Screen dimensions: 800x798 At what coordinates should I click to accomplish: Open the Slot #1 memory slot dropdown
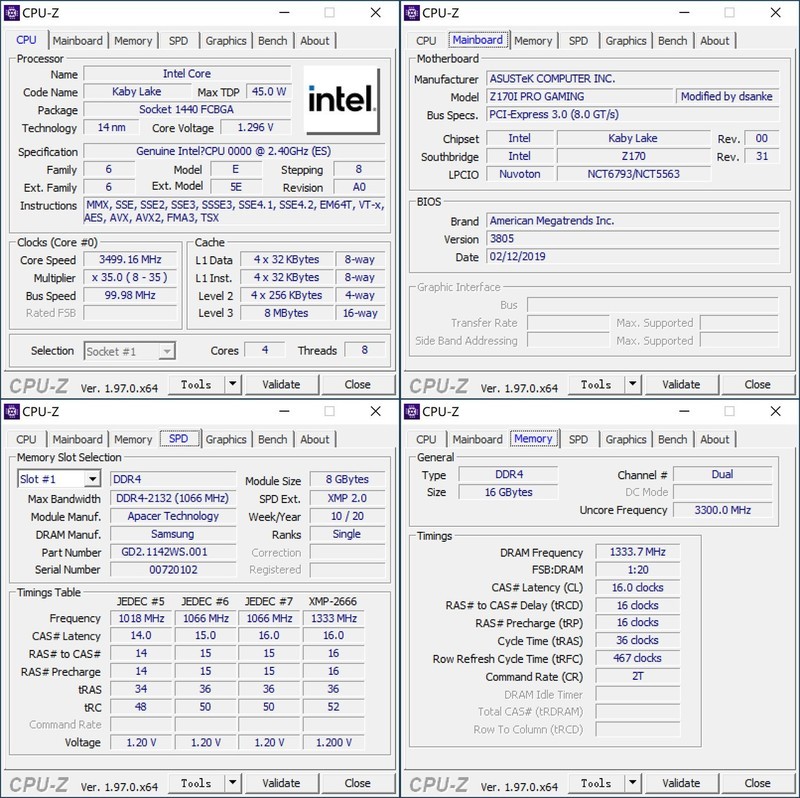[92, 479]
